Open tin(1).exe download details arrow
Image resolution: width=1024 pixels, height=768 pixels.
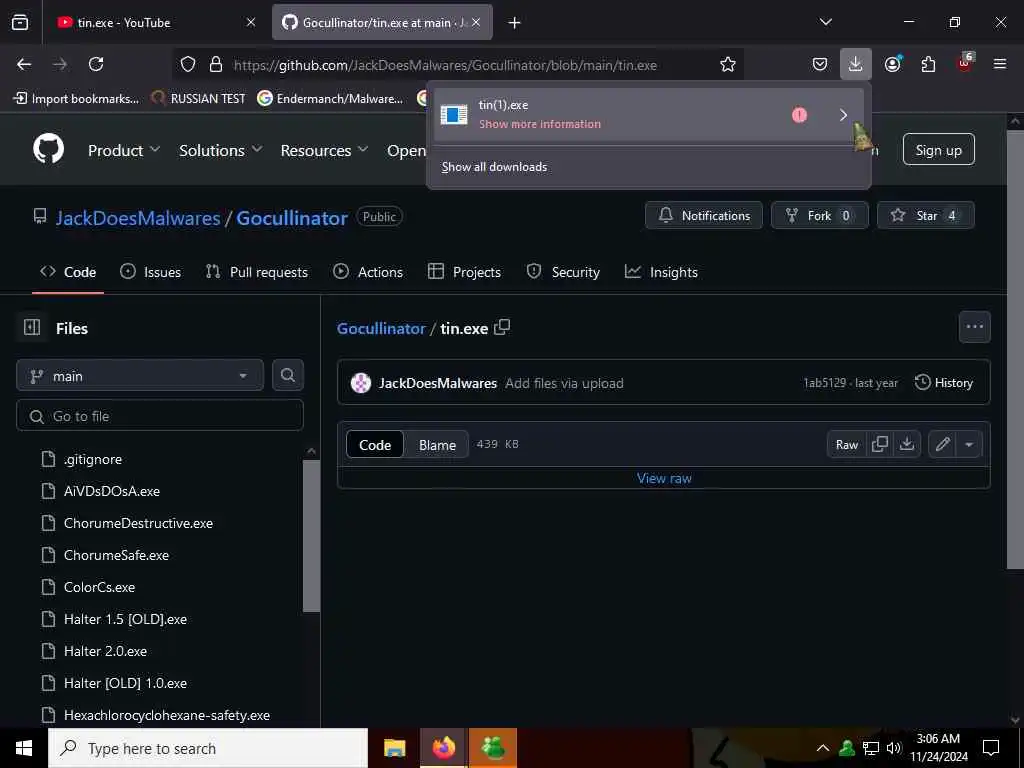click(843, 115)
